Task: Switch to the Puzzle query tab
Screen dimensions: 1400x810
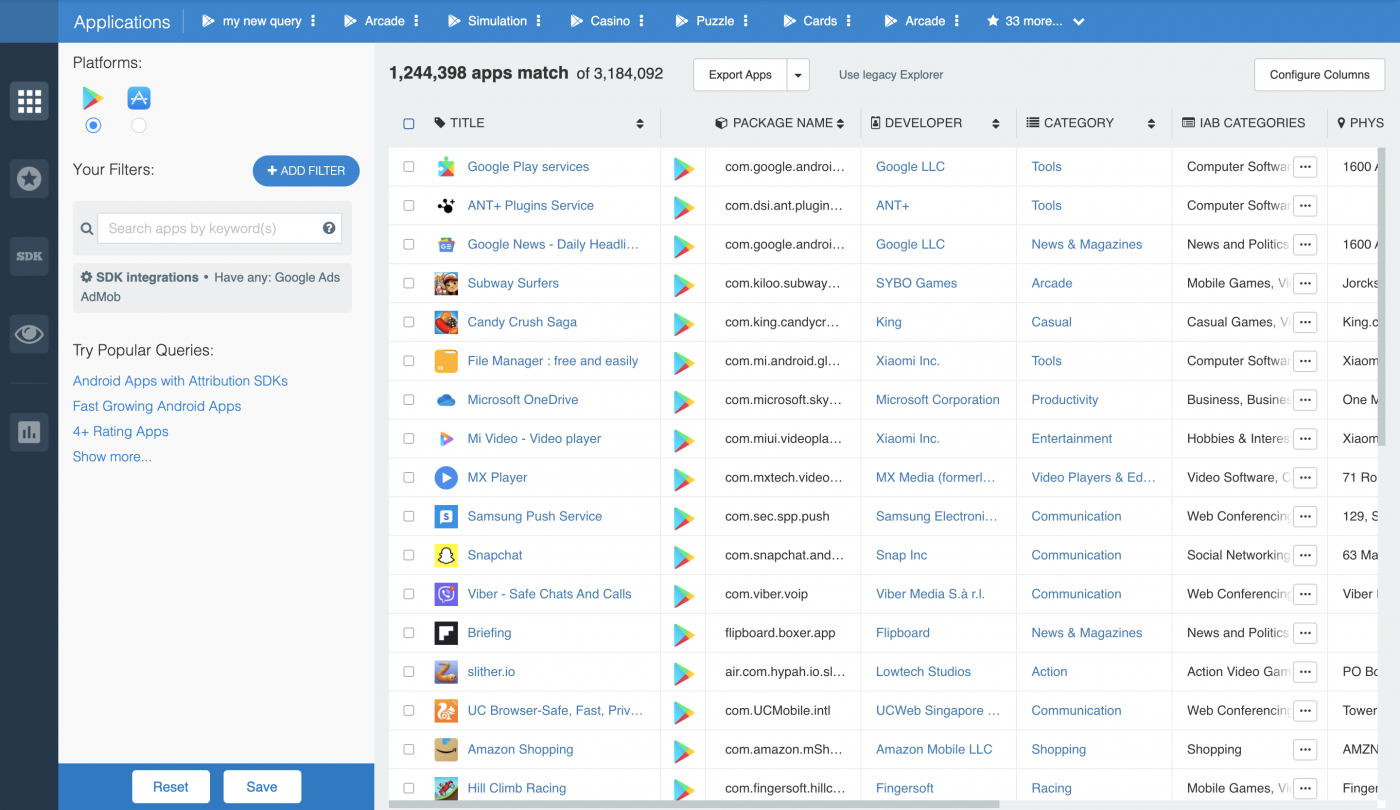Action: pos(705,21)
